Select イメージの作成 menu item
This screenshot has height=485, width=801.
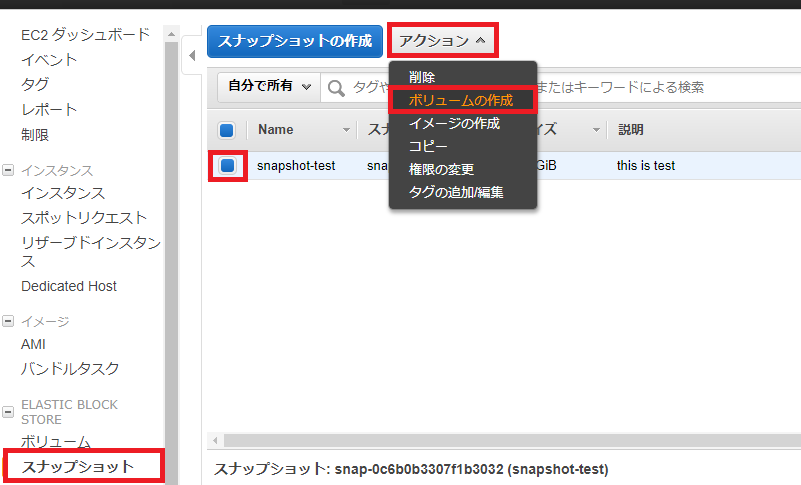[x=454, y=123]
